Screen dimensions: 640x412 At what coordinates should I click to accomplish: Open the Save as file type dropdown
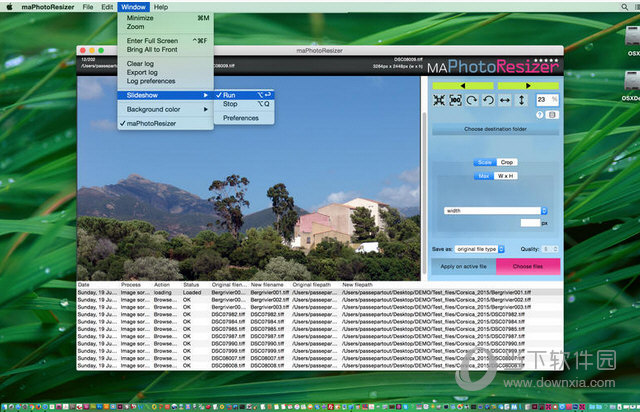(480, 249)
